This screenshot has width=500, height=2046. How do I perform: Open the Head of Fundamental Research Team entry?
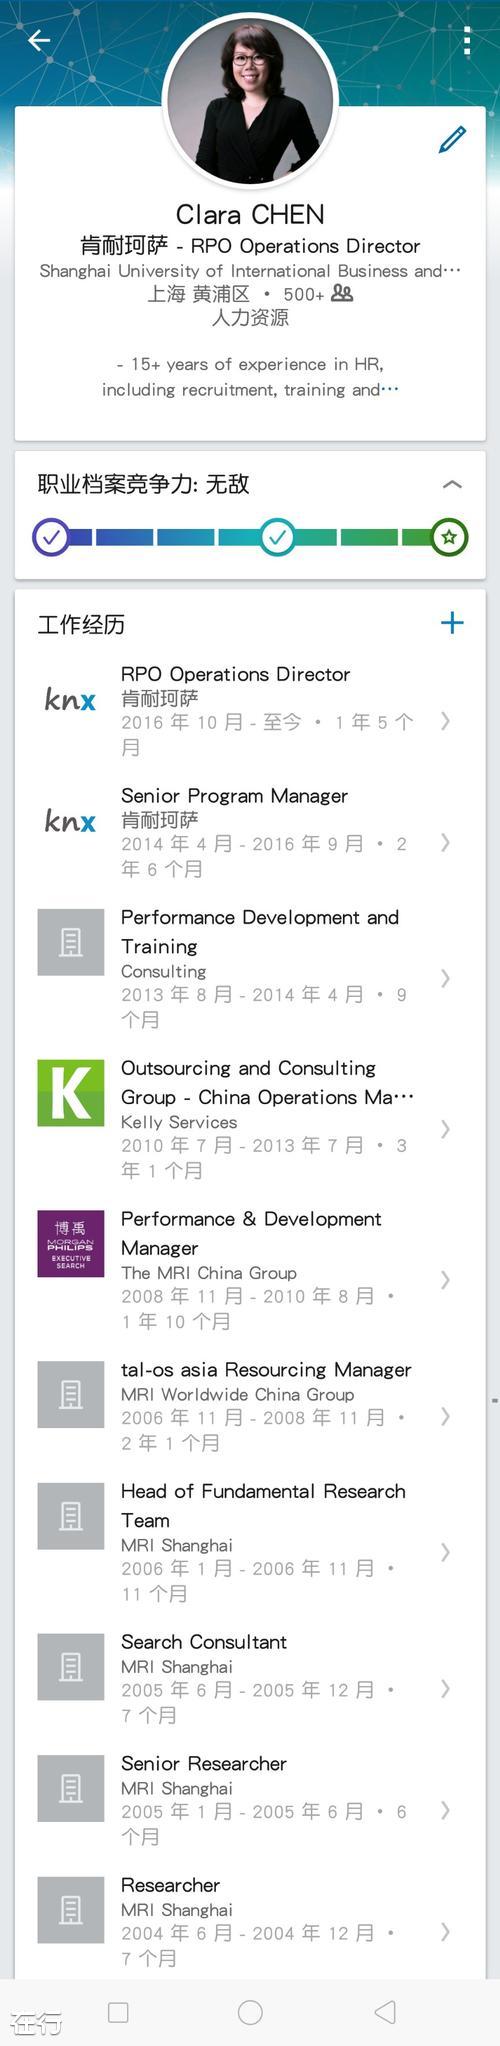250,1541
